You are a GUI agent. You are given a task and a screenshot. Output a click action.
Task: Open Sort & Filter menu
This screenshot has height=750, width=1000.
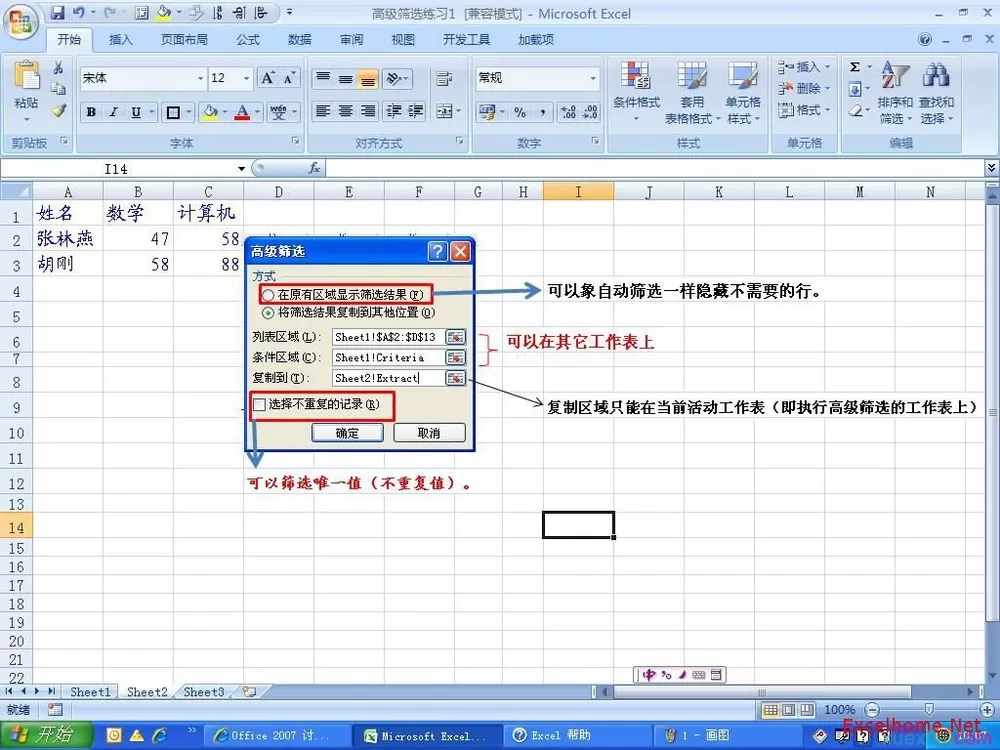(895, 91)
